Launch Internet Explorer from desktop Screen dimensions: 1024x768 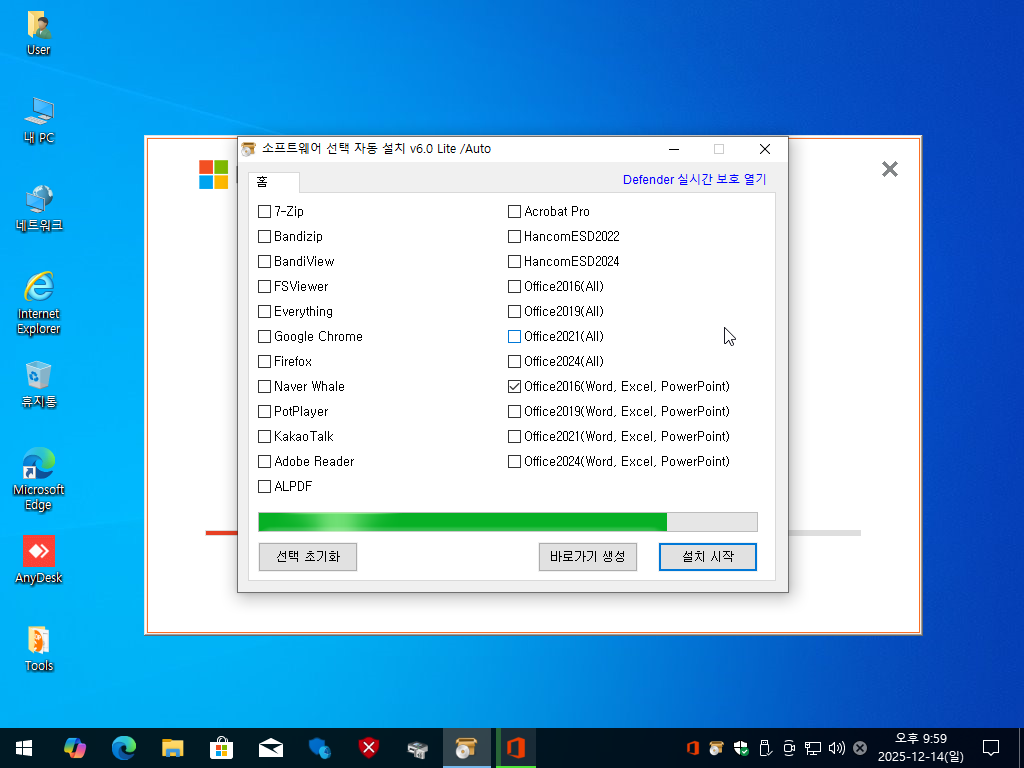point(39,302)
